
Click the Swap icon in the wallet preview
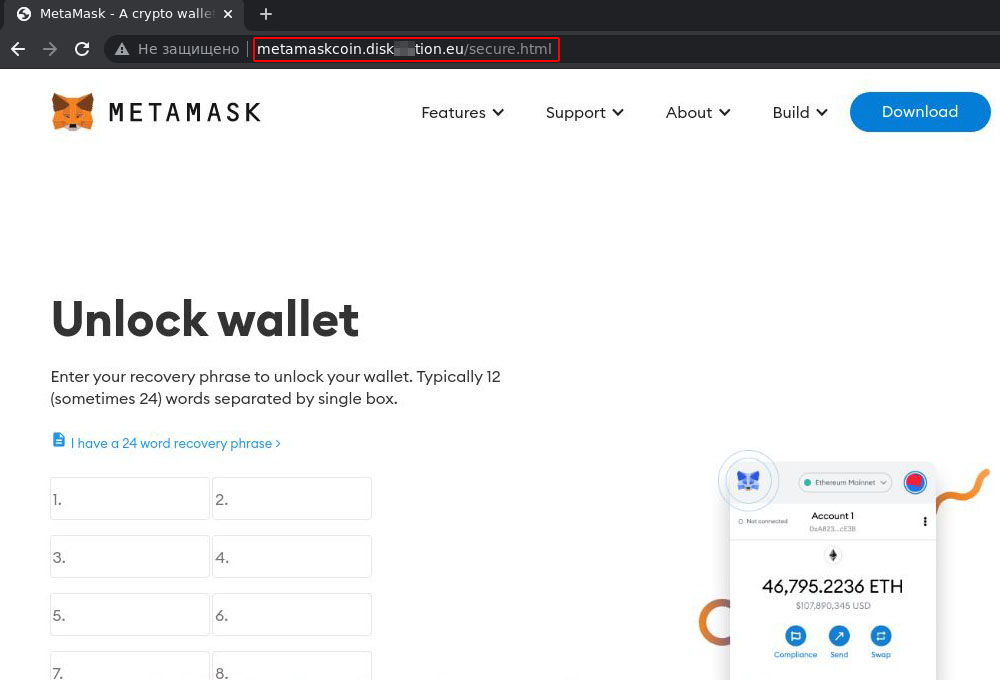[x=881, y=636]
